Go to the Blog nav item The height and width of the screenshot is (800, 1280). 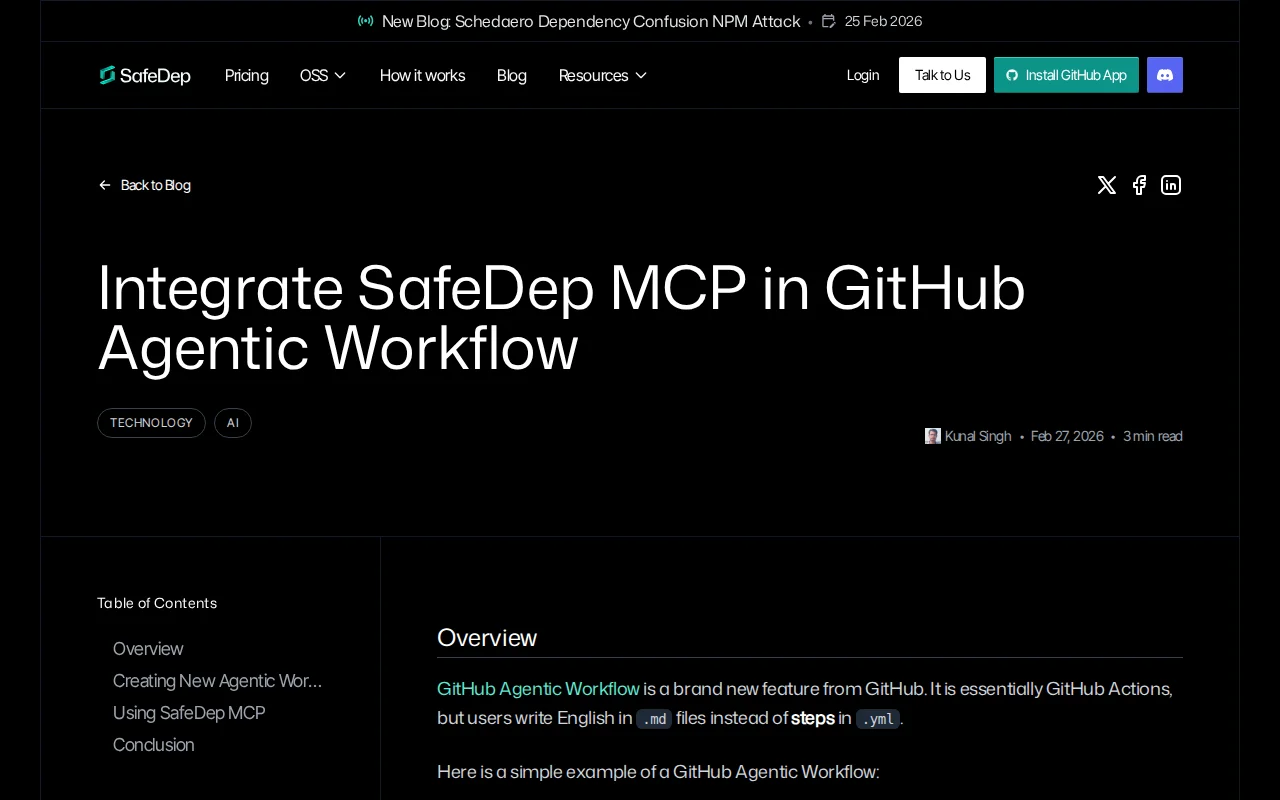tap(512, 75)
